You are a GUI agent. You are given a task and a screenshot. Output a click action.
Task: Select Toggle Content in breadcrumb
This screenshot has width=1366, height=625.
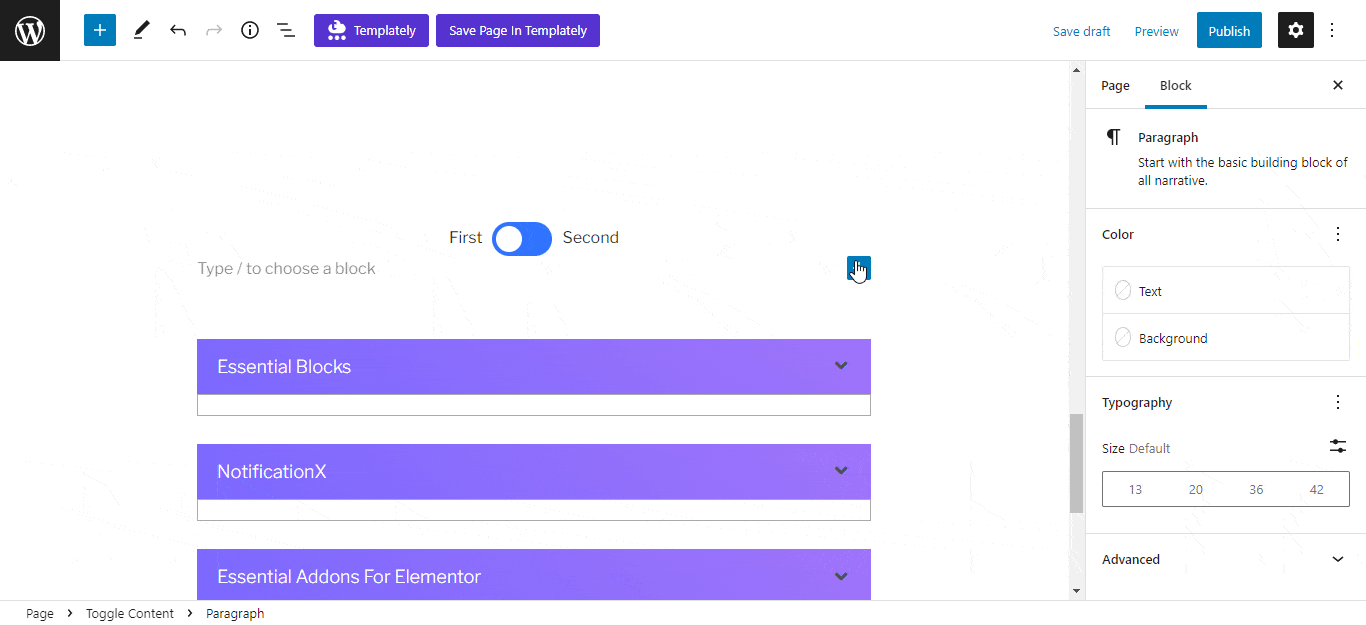(x=130, y=613)
